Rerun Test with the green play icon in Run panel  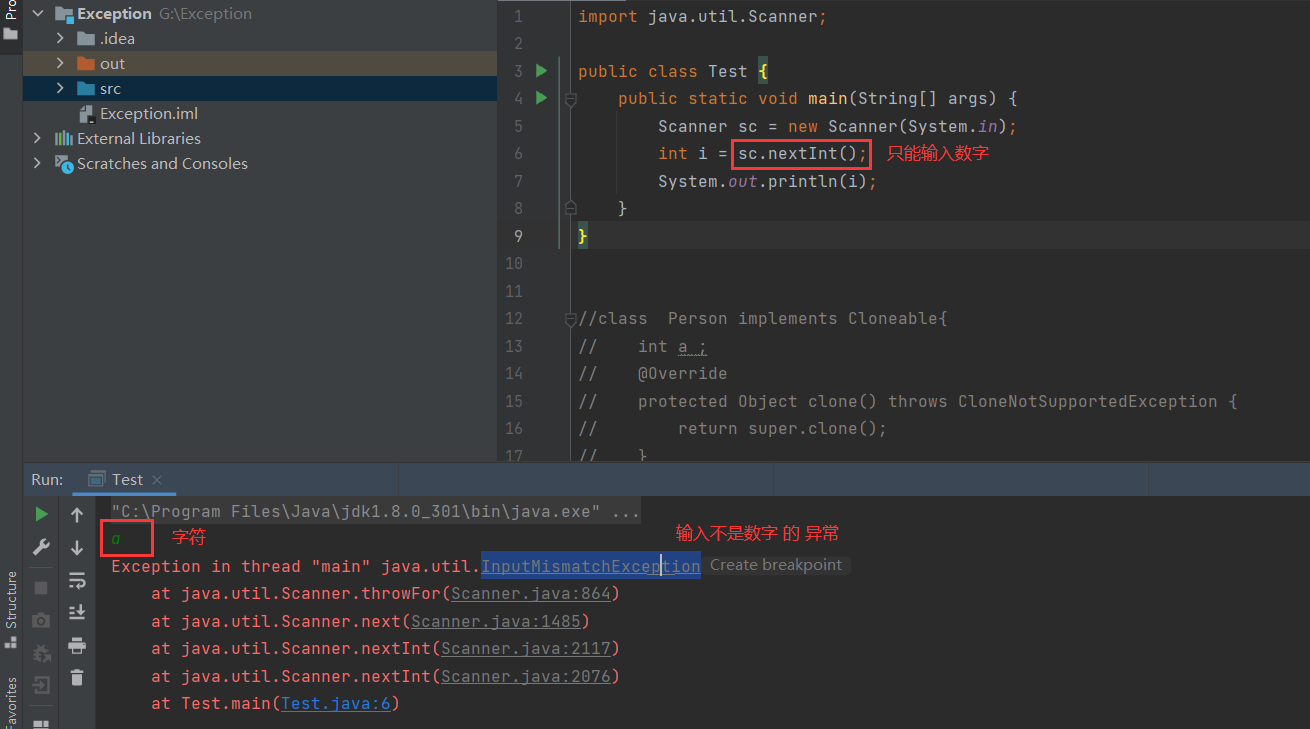[41, 514]
